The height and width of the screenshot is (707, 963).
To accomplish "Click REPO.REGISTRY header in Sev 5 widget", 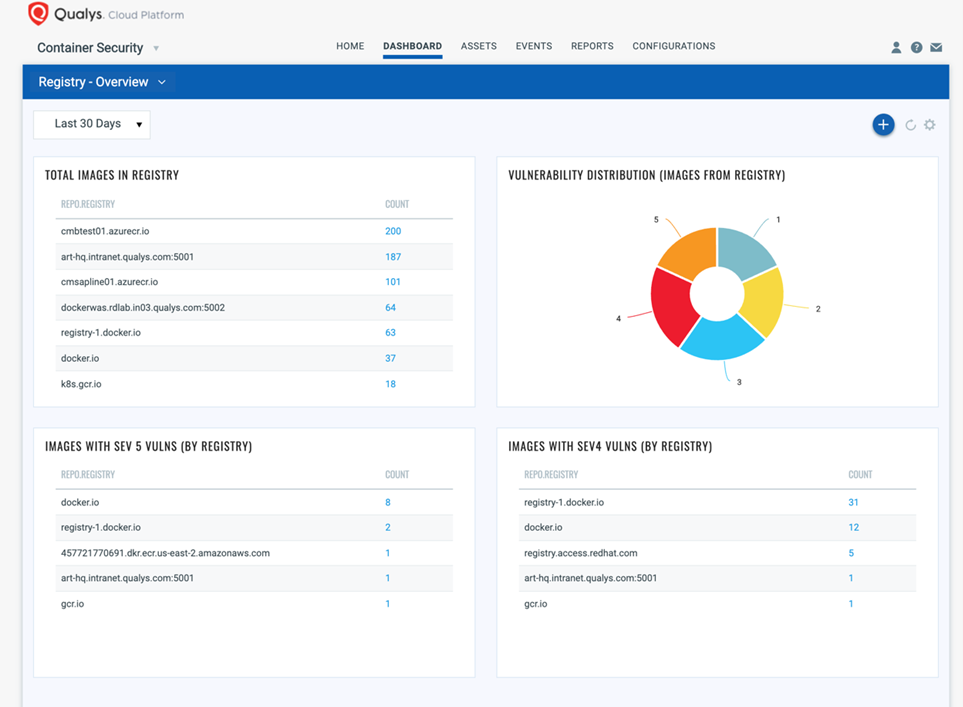I will tap(88, 475).
